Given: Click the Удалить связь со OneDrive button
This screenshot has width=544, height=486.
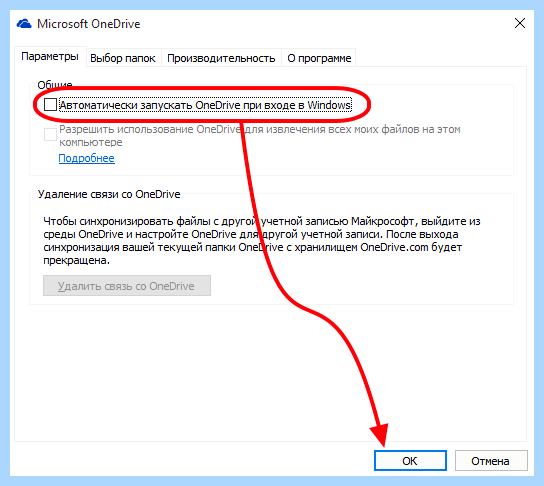Looking at the screenshot, I should [127, 285].
